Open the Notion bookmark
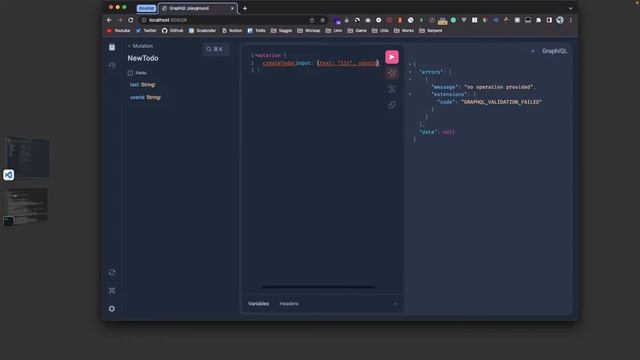The image size is (640, 360). point(232,31)
